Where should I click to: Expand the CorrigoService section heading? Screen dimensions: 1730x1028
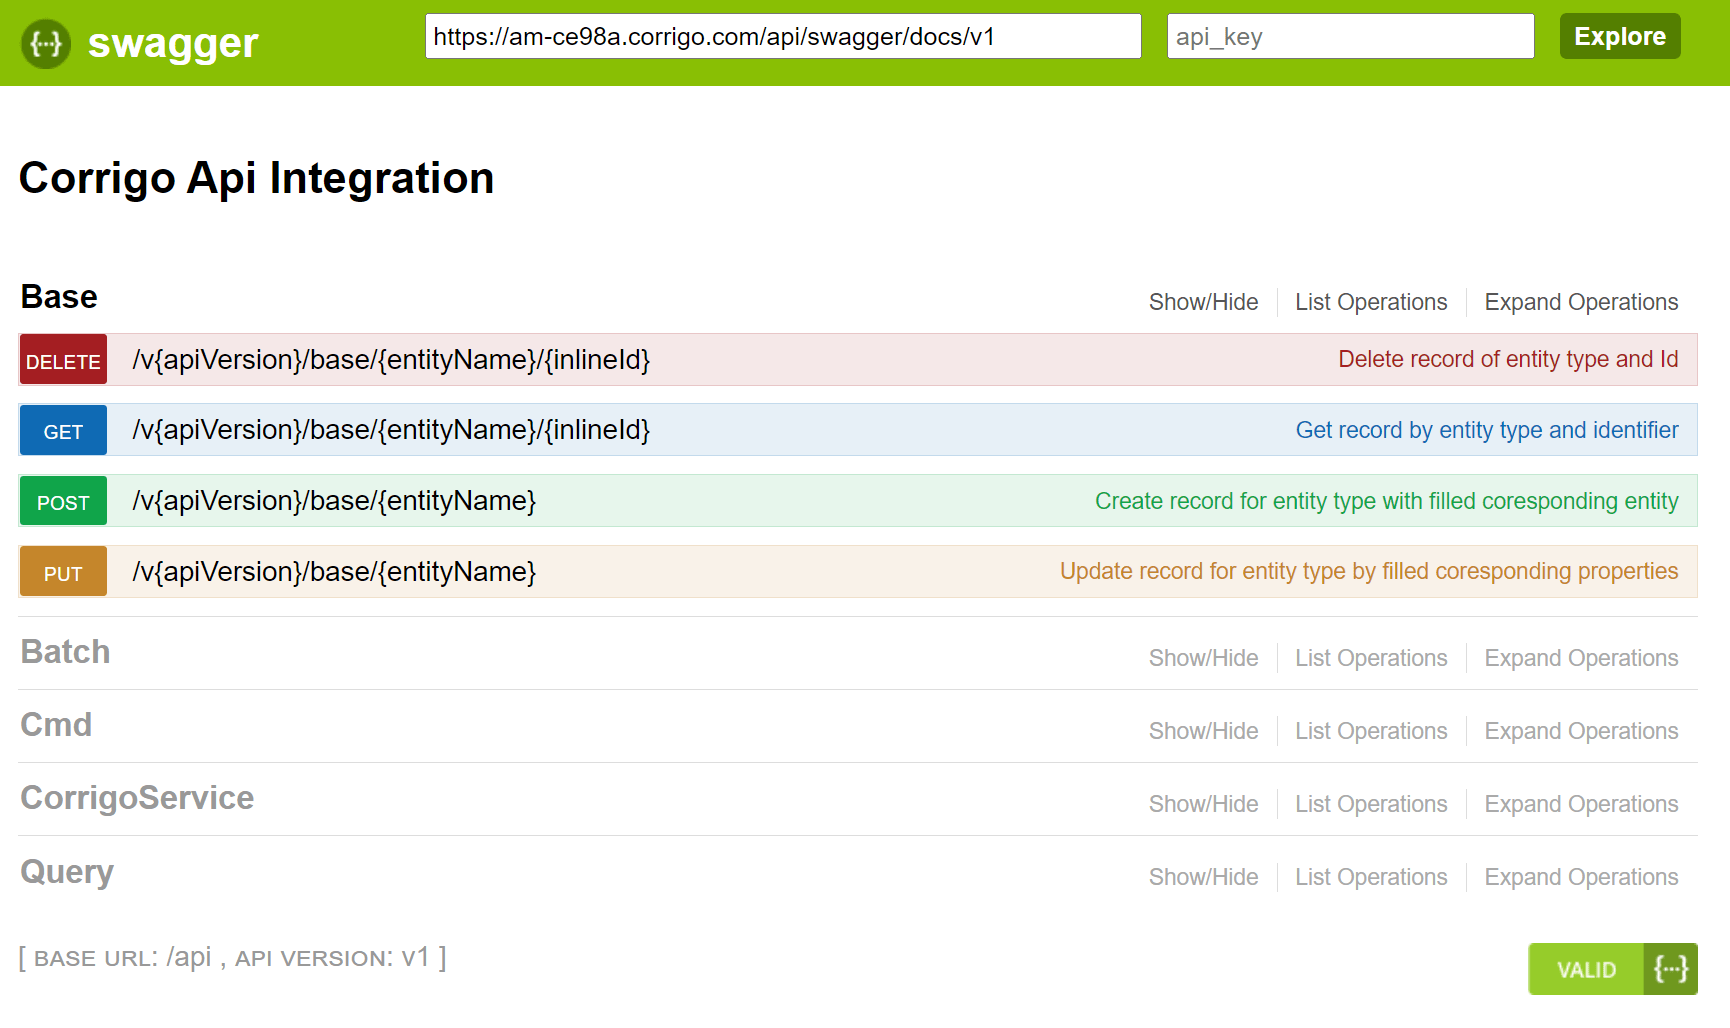coord(137,798)
